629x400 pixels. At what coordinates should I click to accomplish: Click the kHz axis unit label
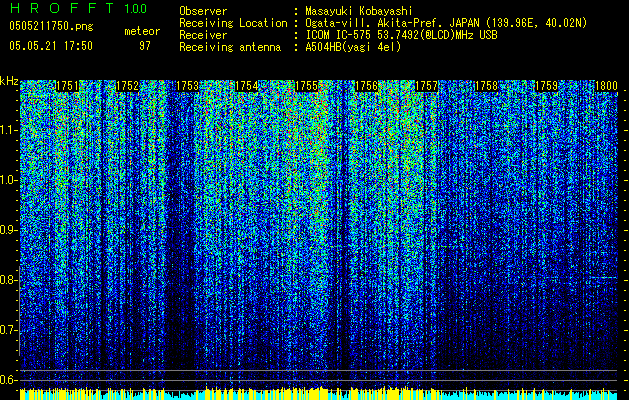click(9, 81)
